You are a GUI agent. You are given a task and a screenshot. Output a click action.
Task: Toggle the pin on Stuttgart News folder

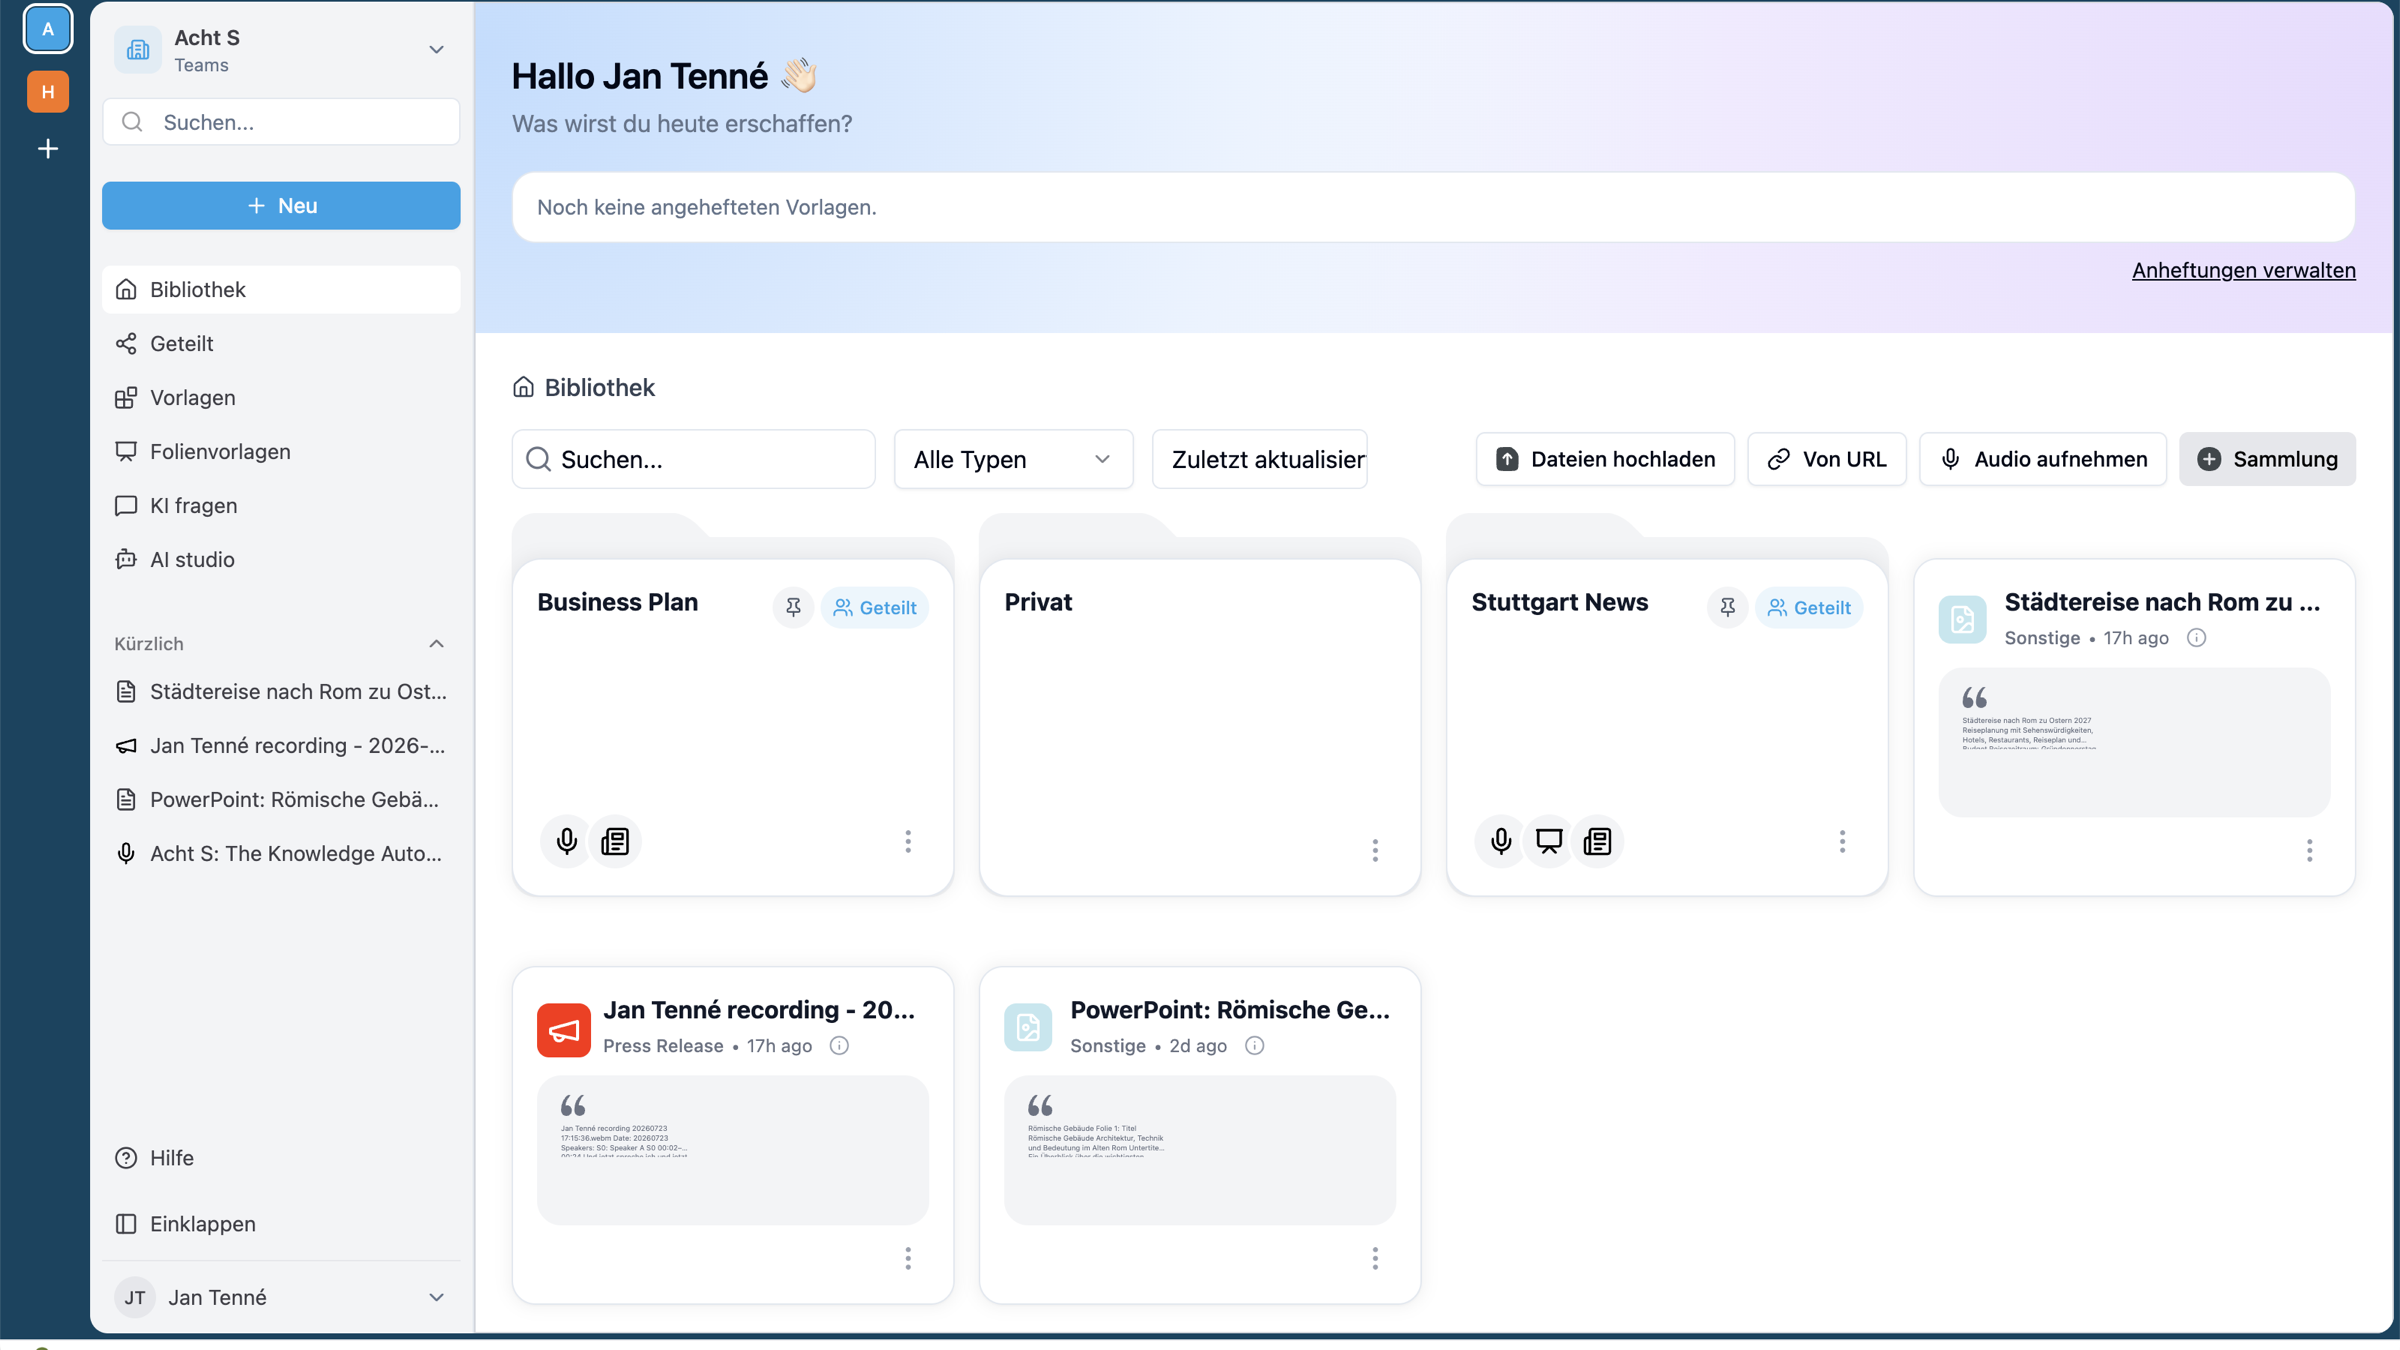[x=1727, y=607]
